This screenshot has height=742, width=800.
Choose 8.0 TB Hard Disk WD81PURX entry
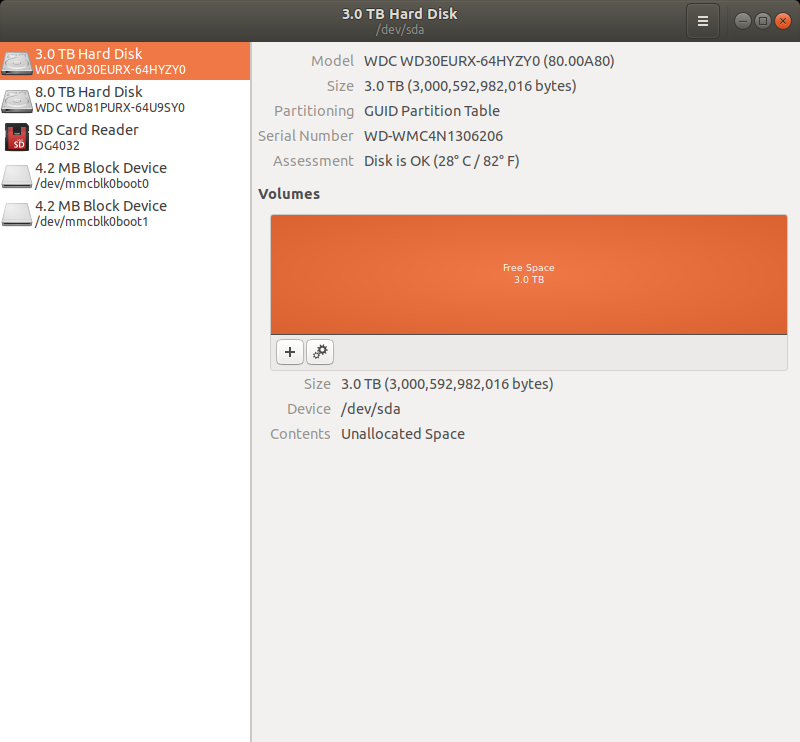(x=125, y=99)
